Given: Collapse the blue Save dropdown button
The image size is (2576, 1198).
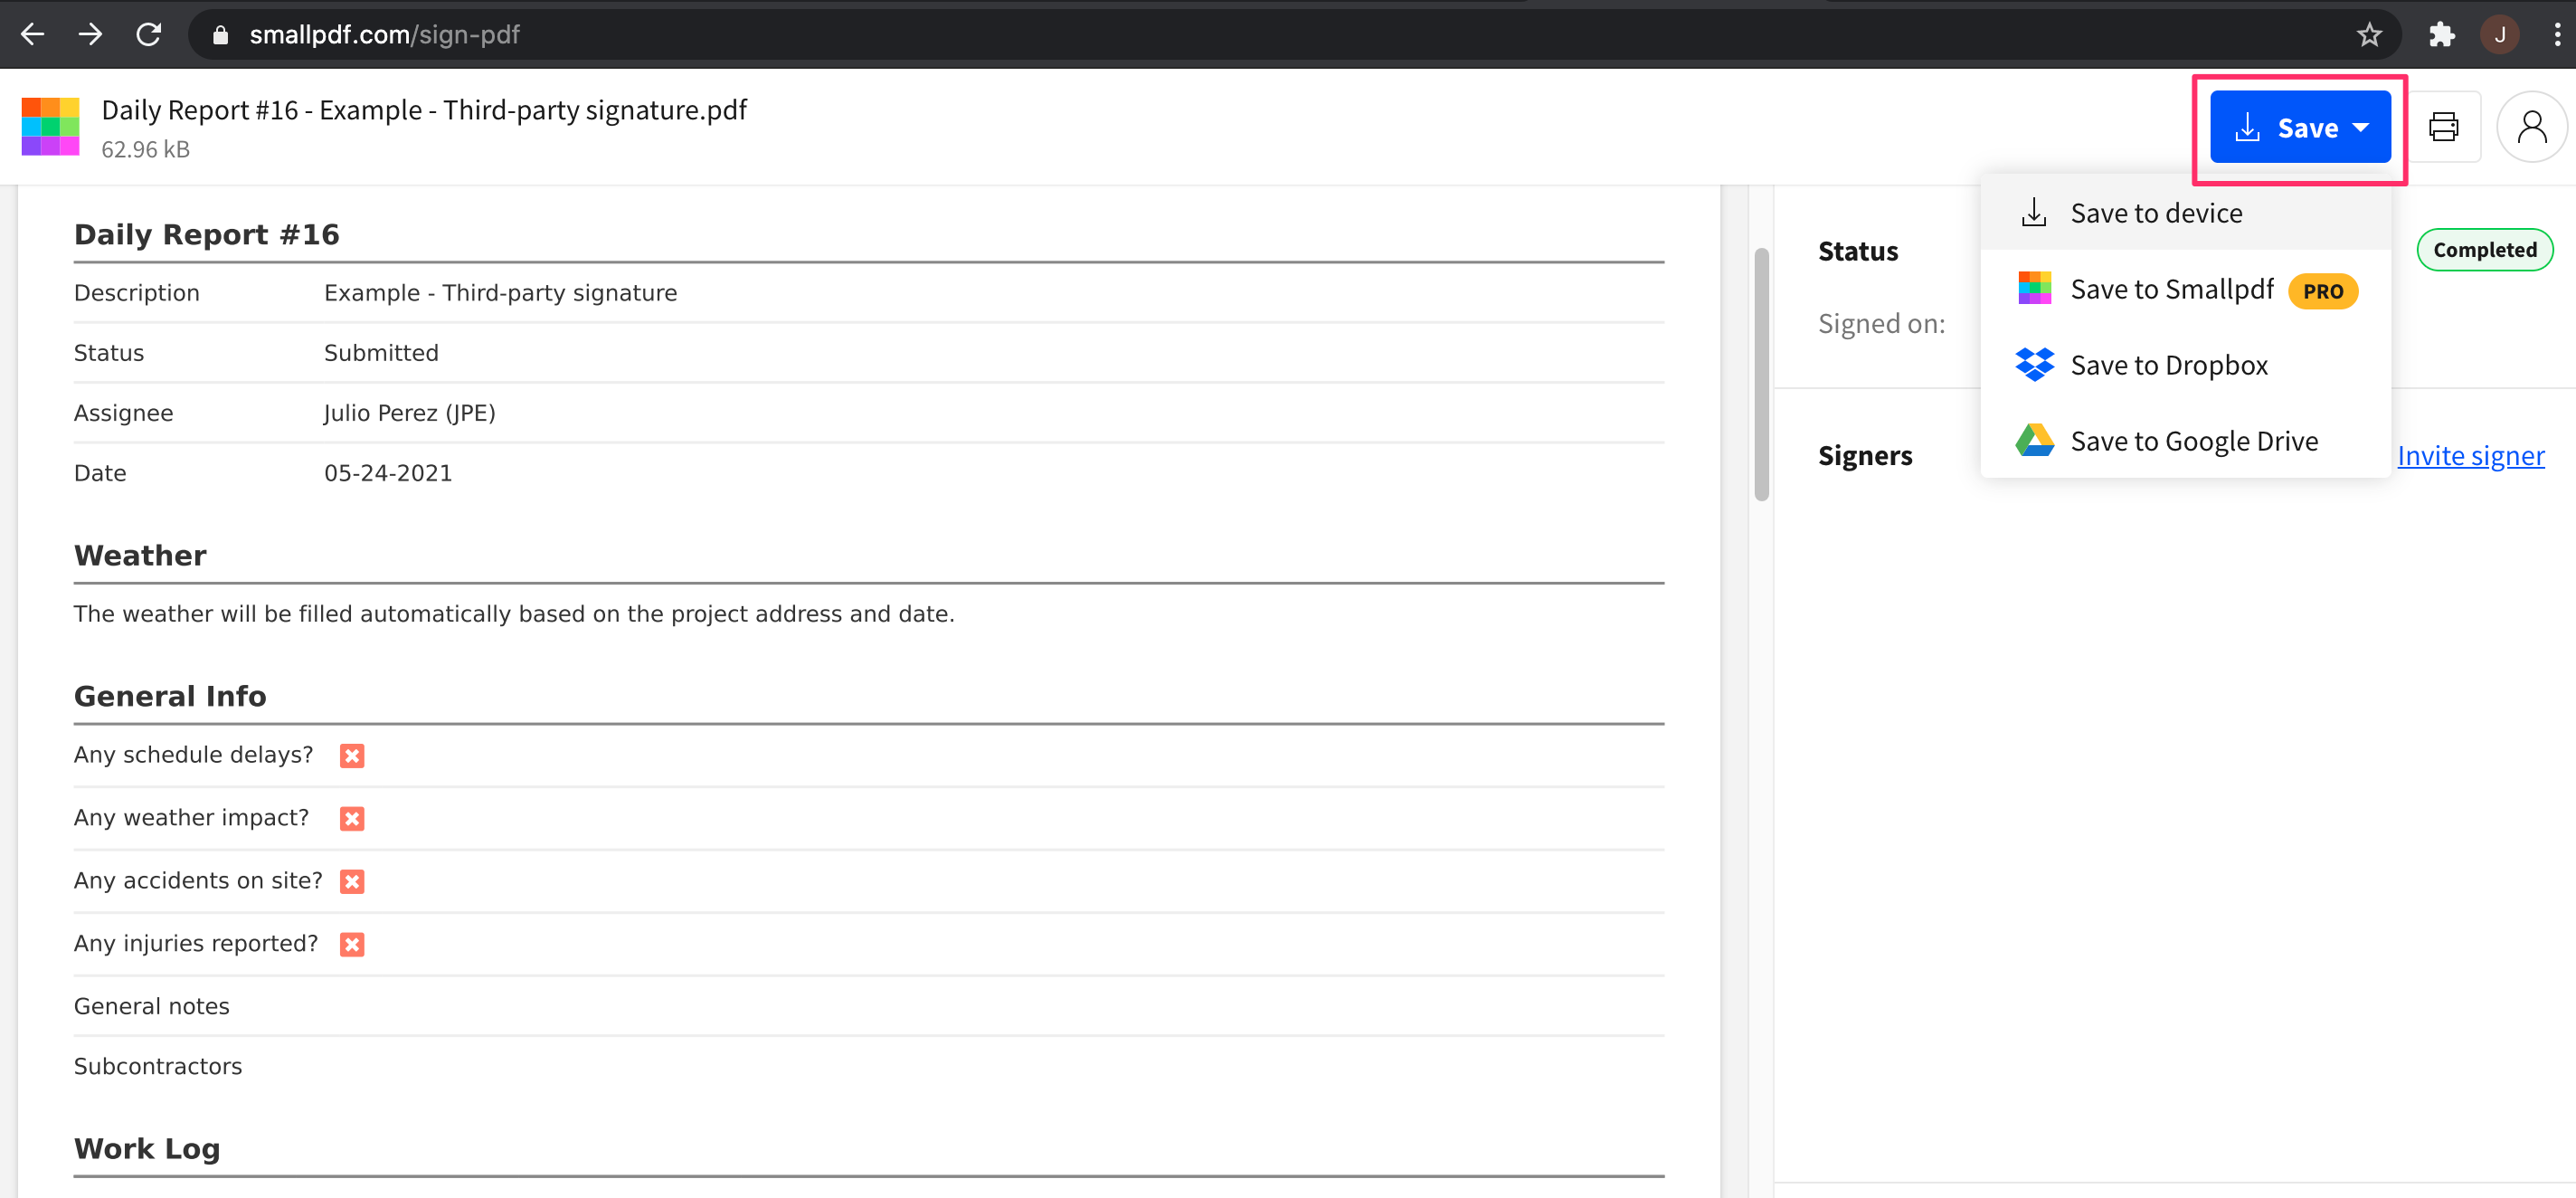Looking at the screenshot, I should coord(2299,127).
